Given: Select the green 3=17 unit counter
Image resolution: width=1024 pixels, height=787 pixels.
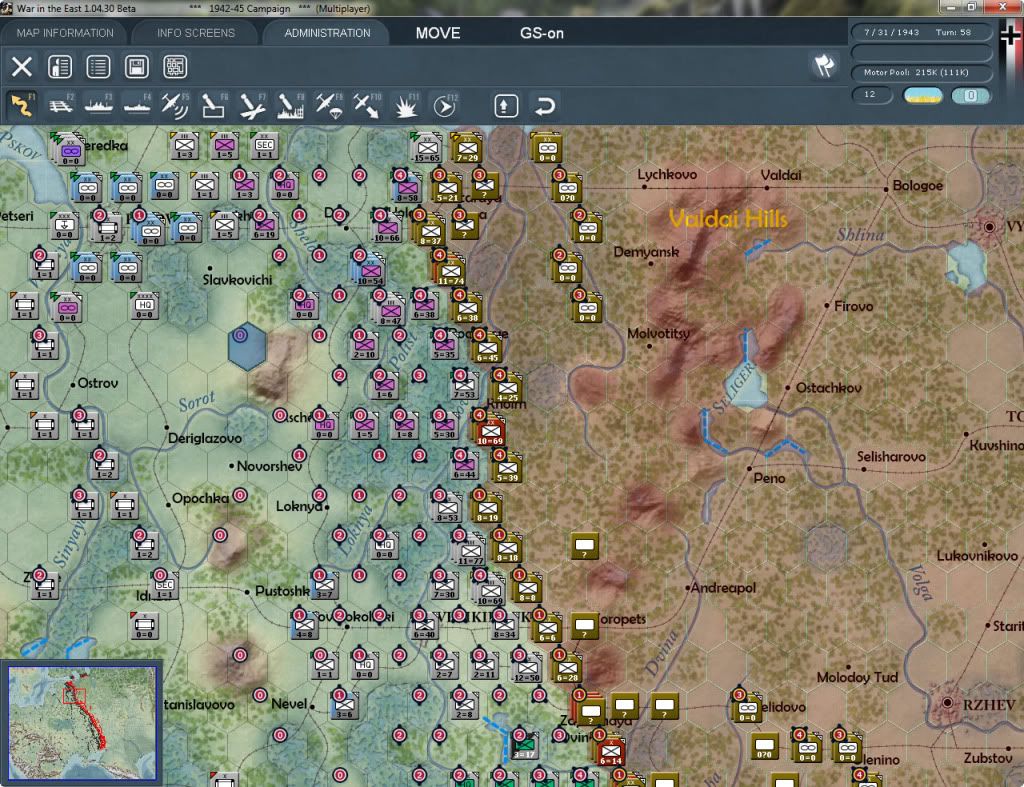Looking at the screenshot, I should pyautogui.click(x=524, y=745).
